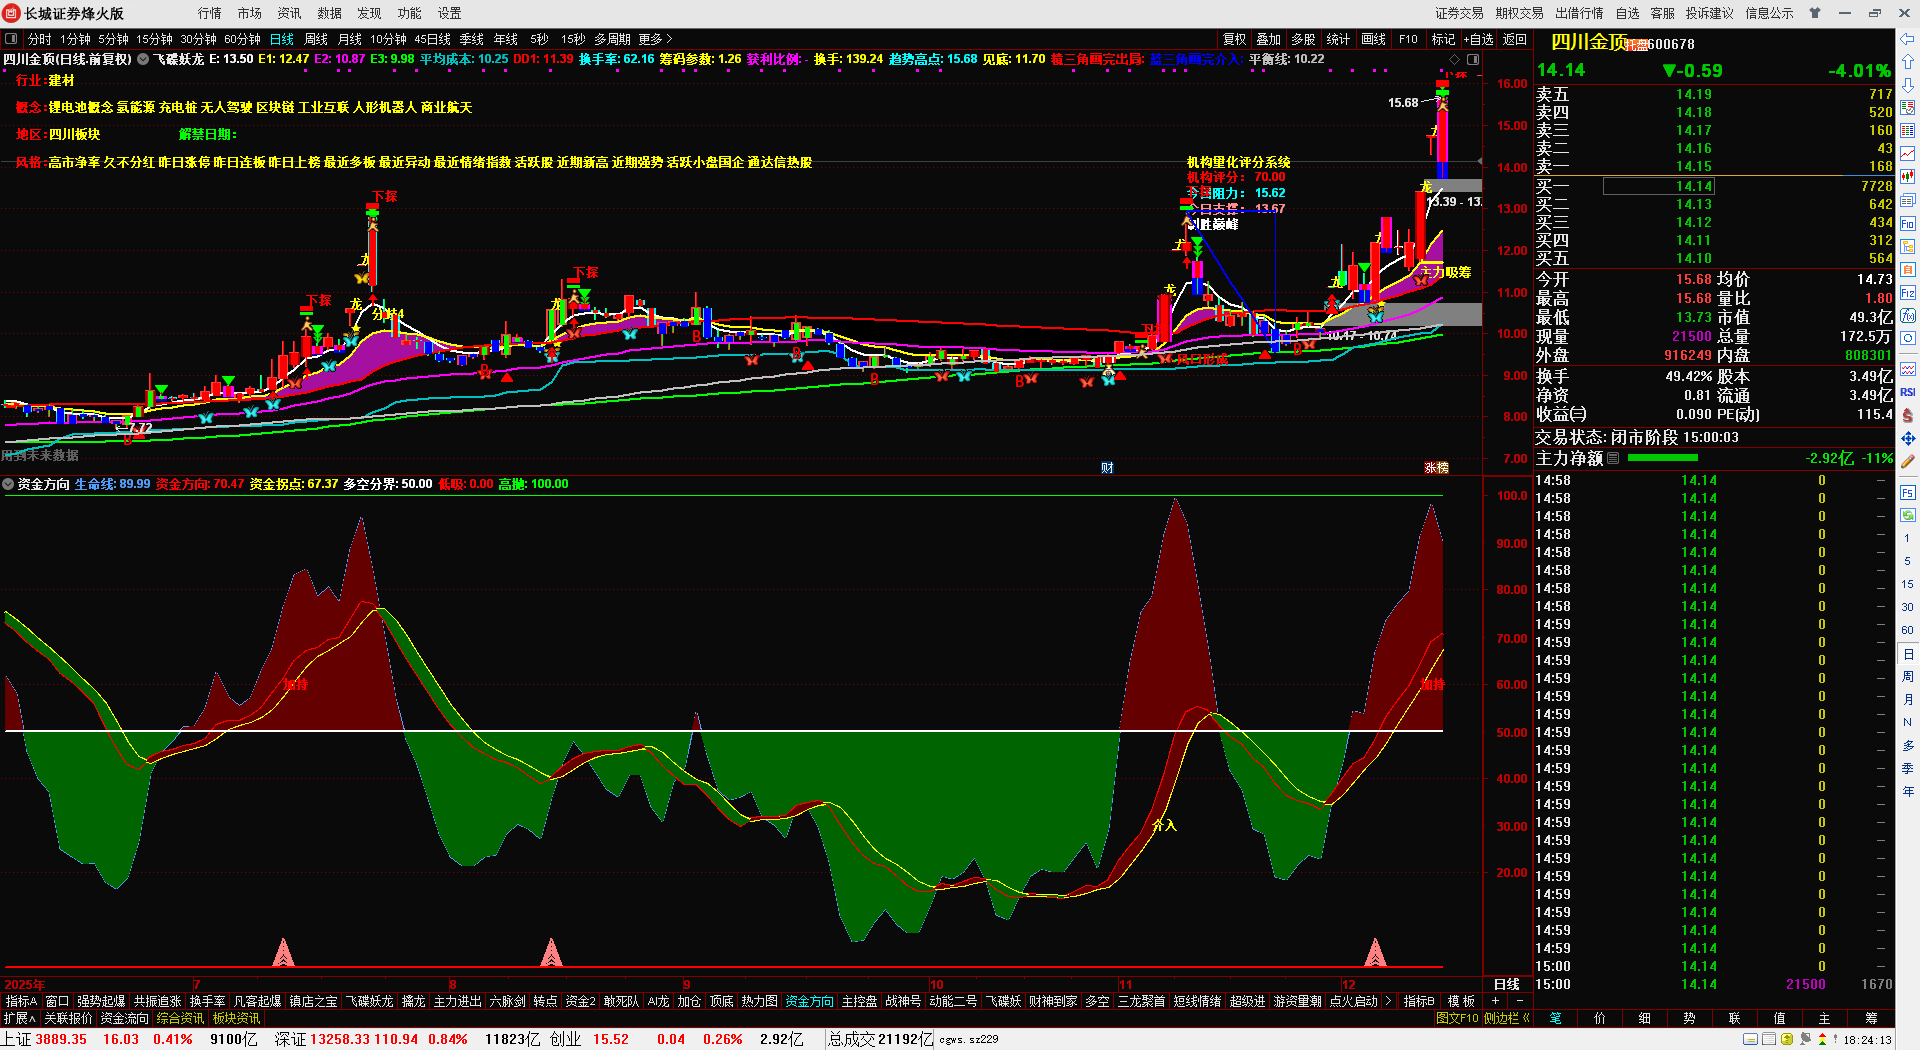This screenshot has height=1050, width=1920.
Task: Click the green refresh icon in sidebar
Action: point(1908,515)
